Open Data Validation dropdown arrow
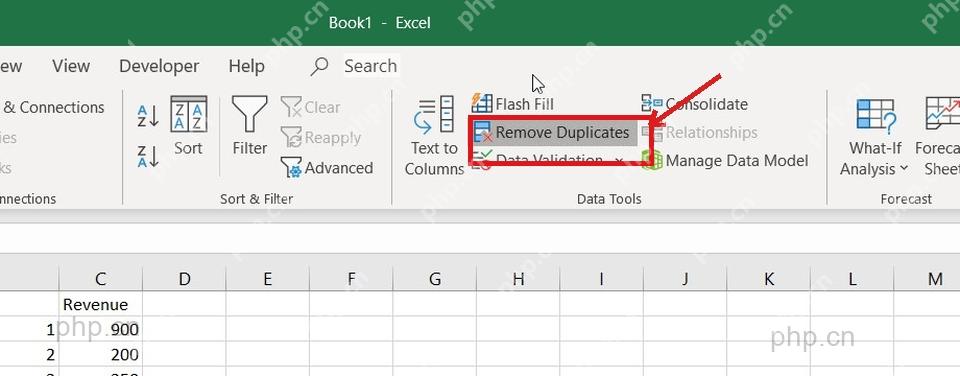 tap(619, 160)
